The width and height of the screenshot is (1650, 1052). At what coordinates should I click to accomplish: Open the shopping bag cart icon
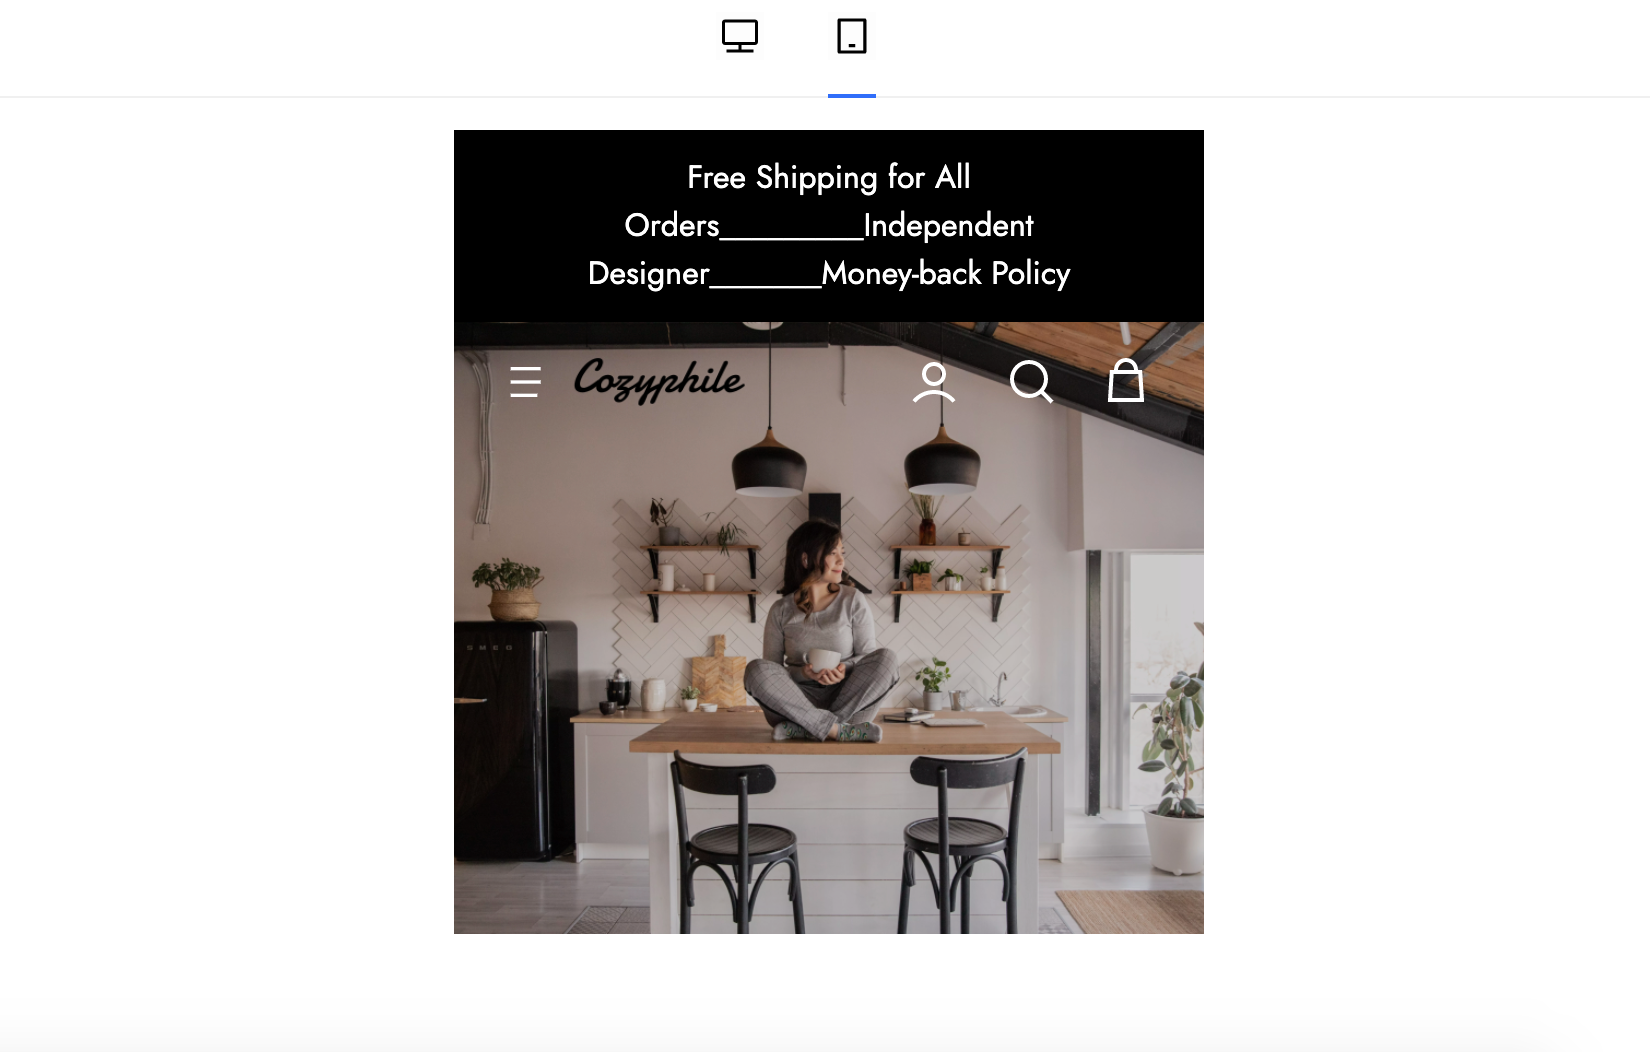pos(1126,380)
